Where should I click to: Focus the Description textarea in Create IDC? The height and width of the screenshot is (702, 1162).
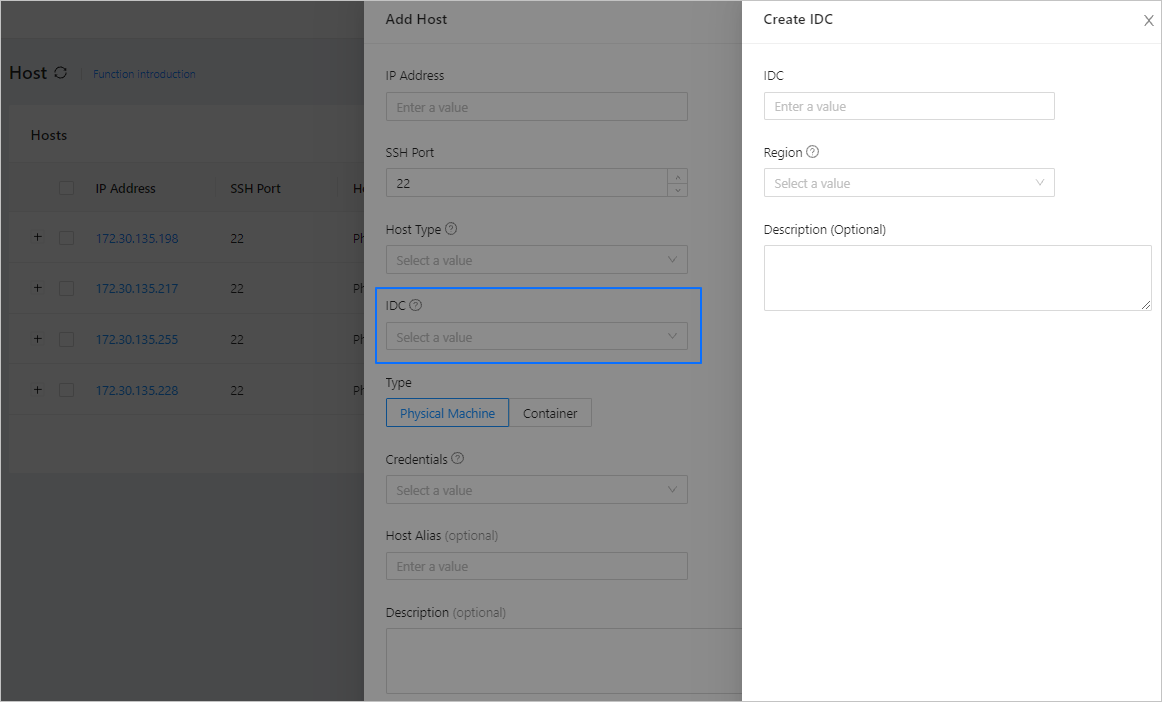[x=957, y=278]
